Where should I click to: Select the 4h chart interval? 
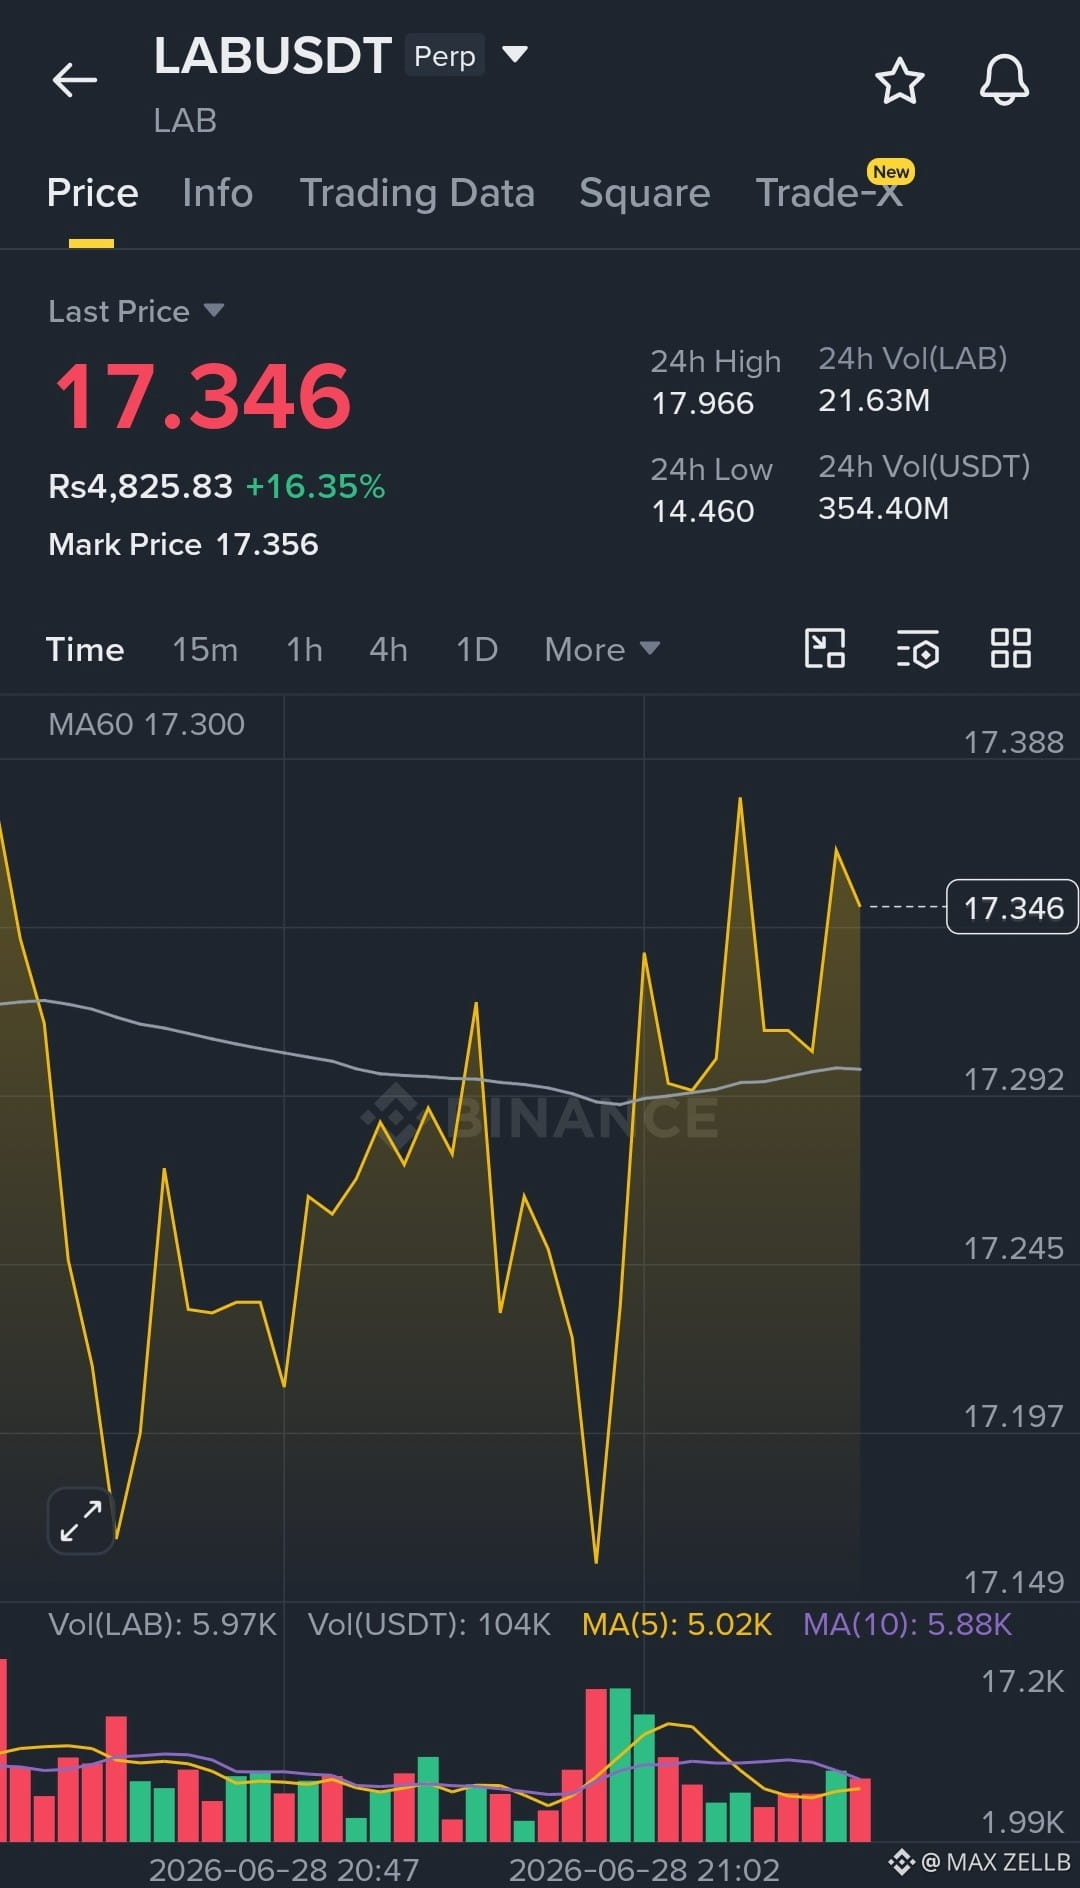388,649
